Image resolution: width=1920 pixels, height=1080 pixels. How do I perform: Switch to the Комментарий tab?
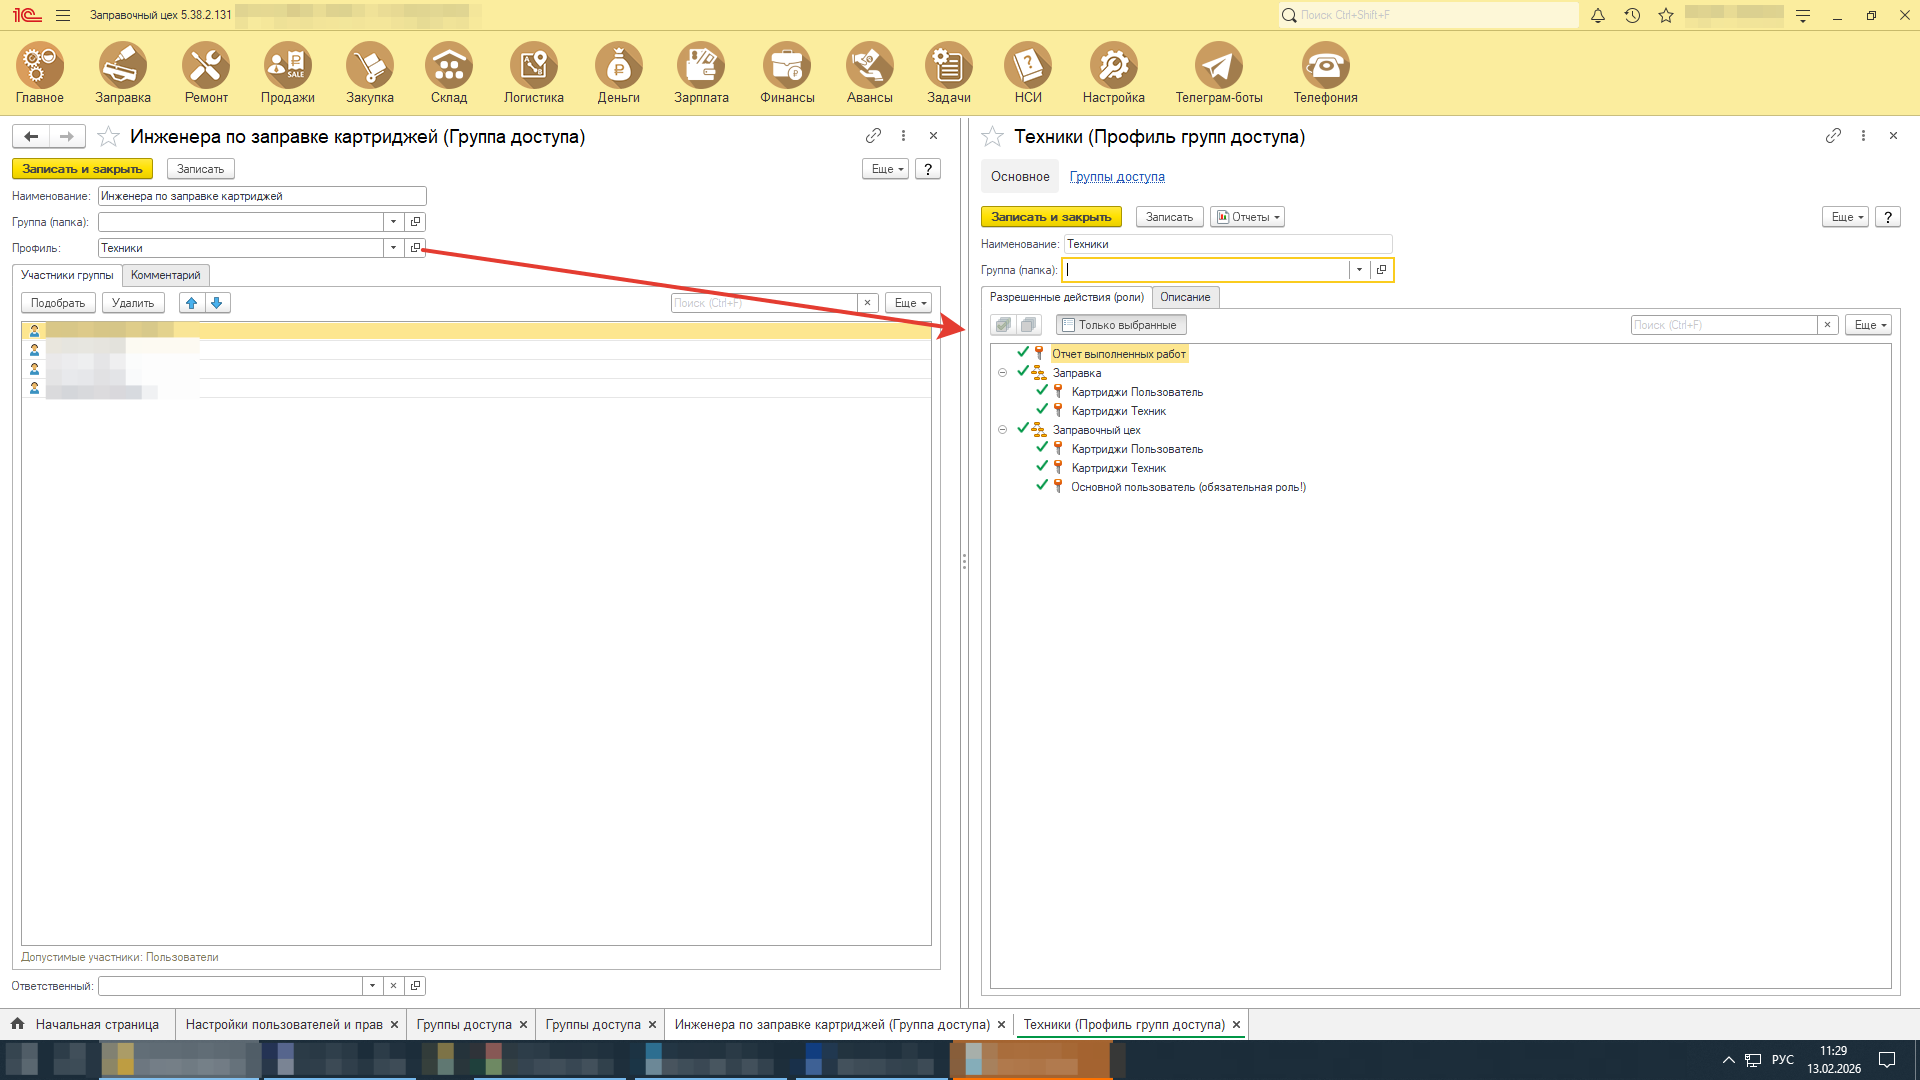165,275
